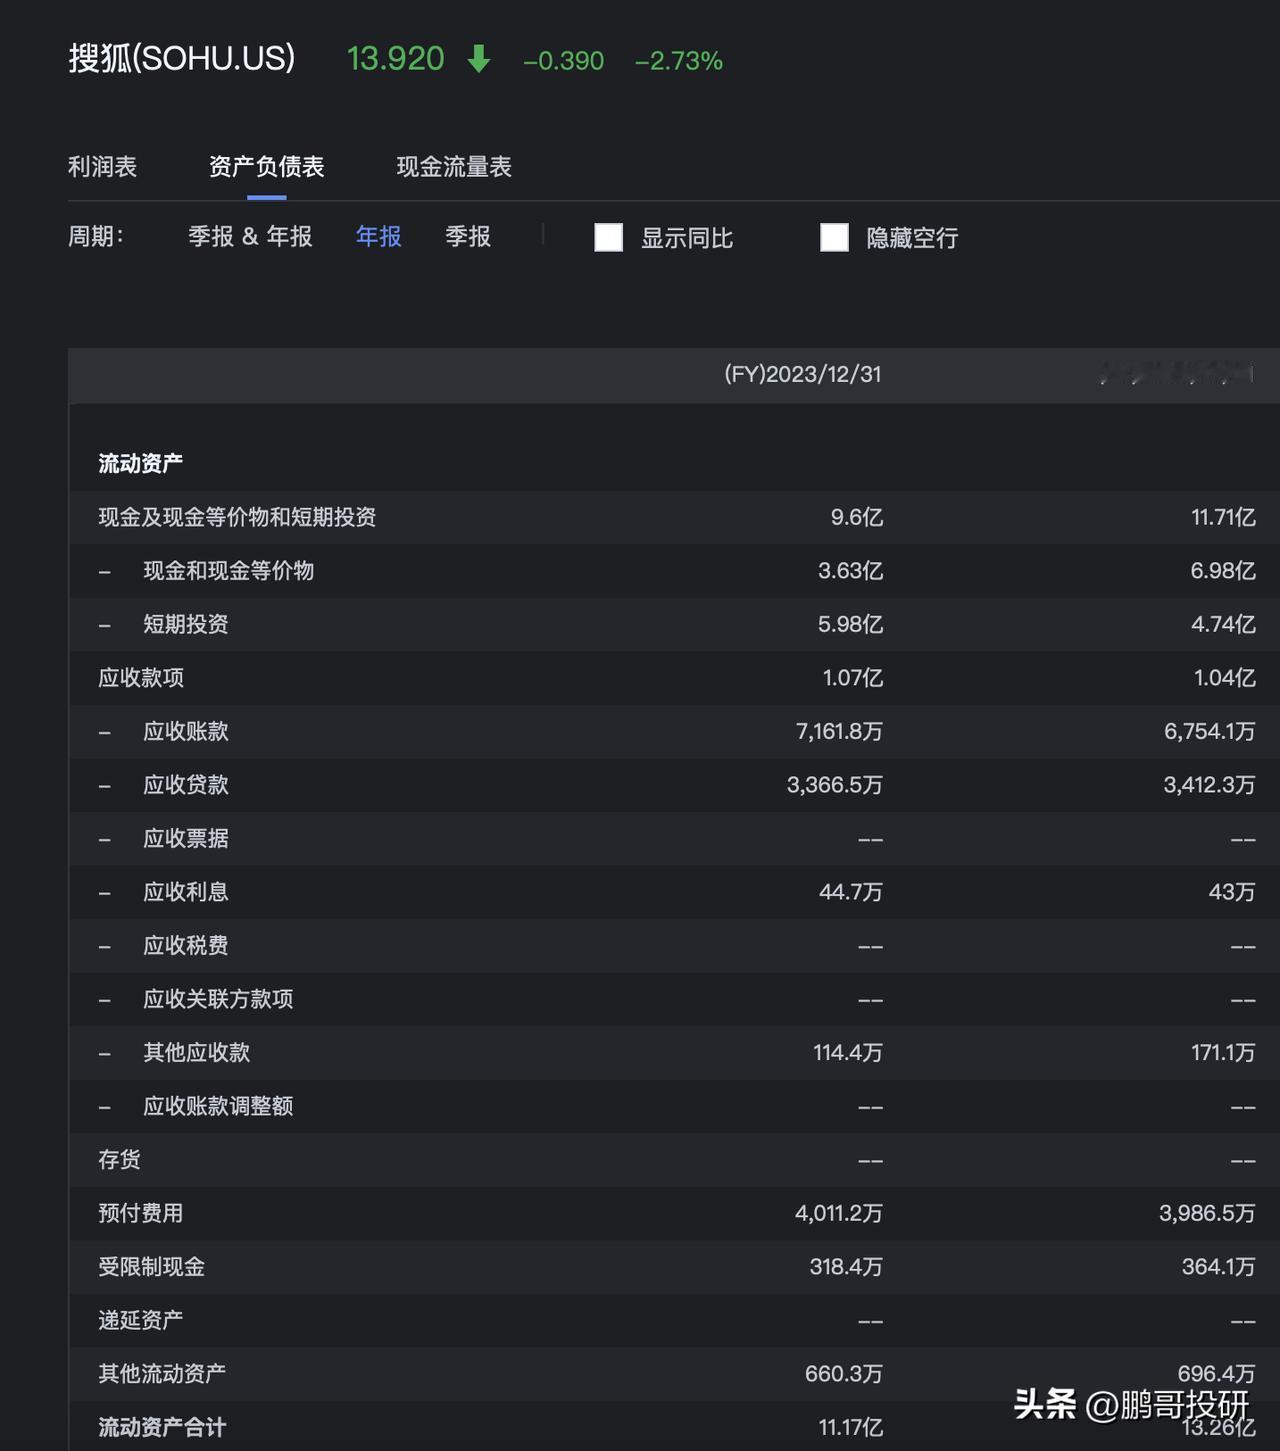Click the (FY)2023/12/31 column header
Viewport: 1280px width, 1451px height.
tap(803, 374)
